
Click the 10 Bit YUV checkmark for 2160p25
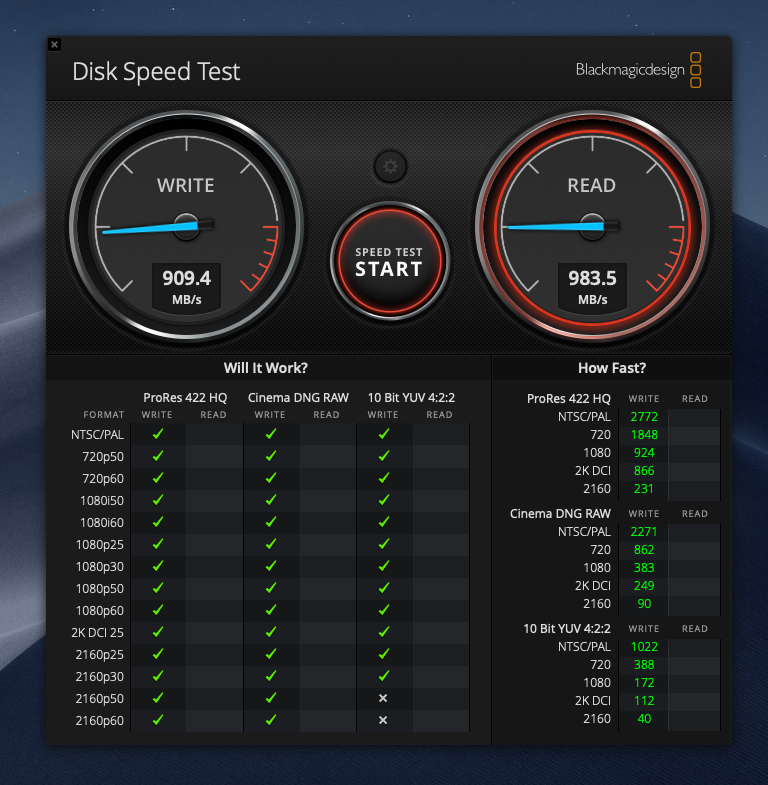tap(384, 654)
